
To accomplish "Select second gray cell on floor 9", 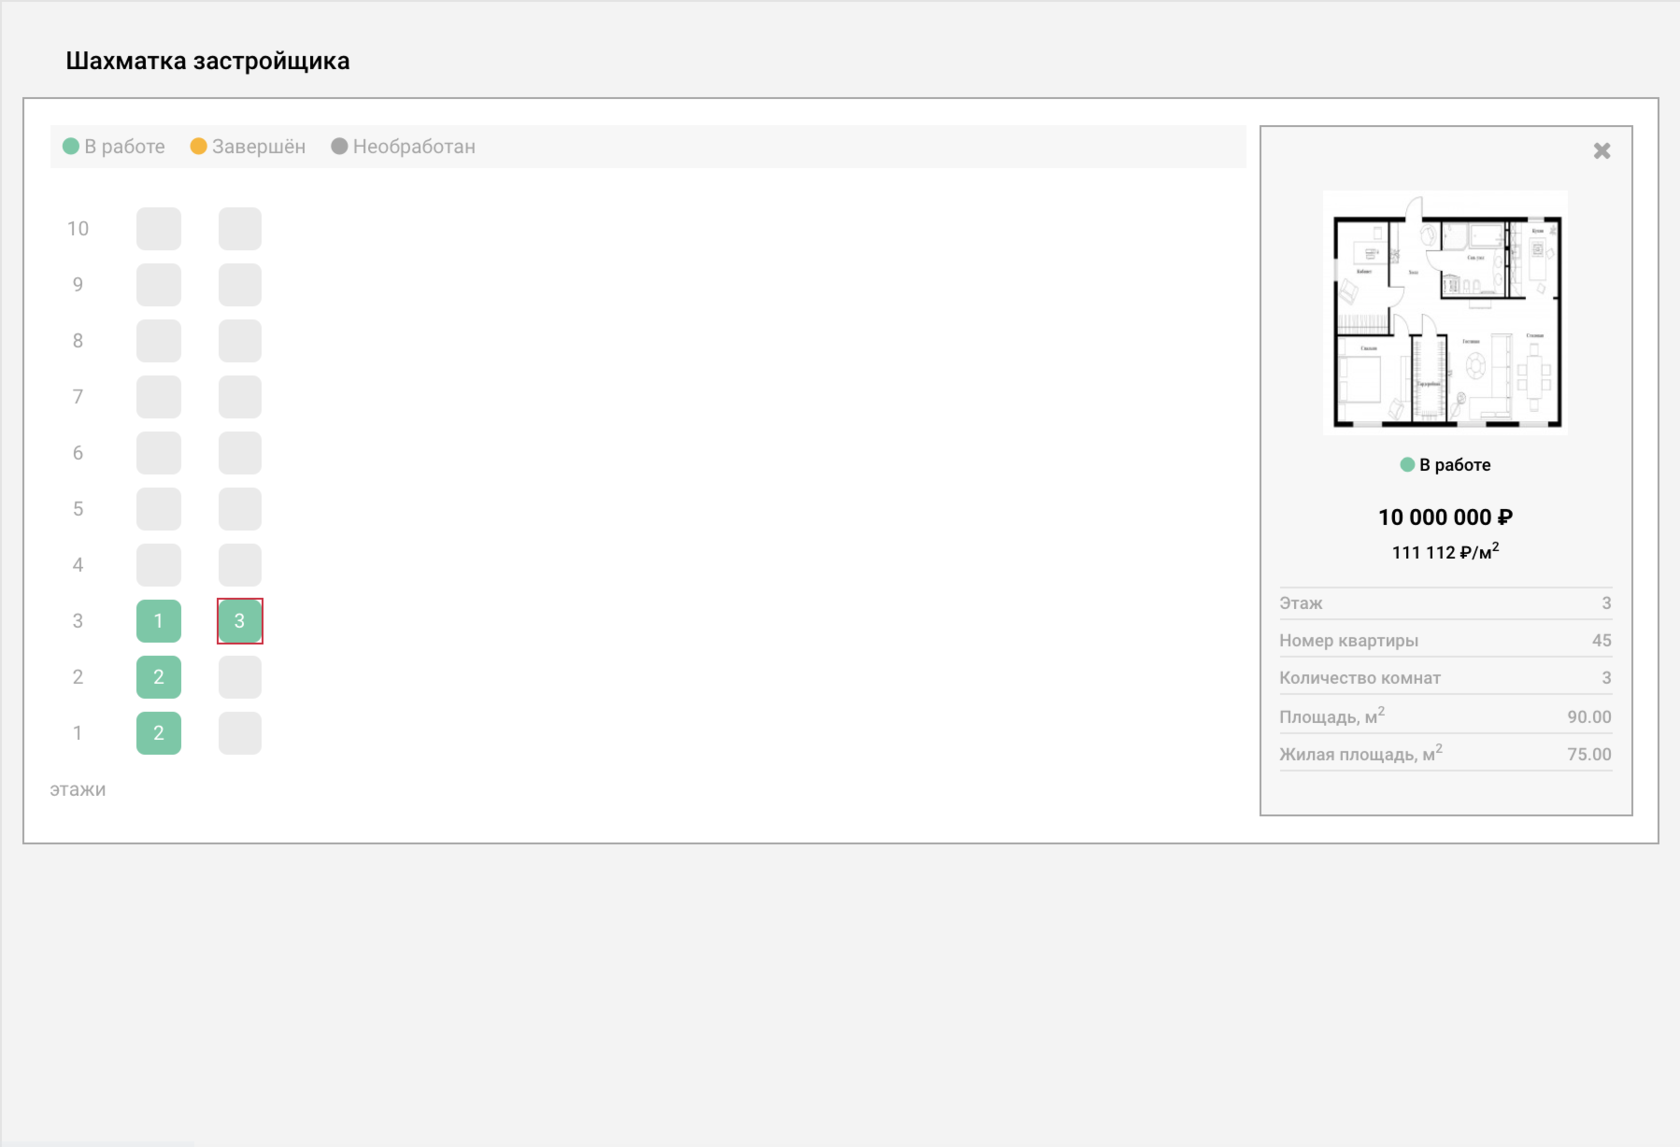I will pos(240,285).
